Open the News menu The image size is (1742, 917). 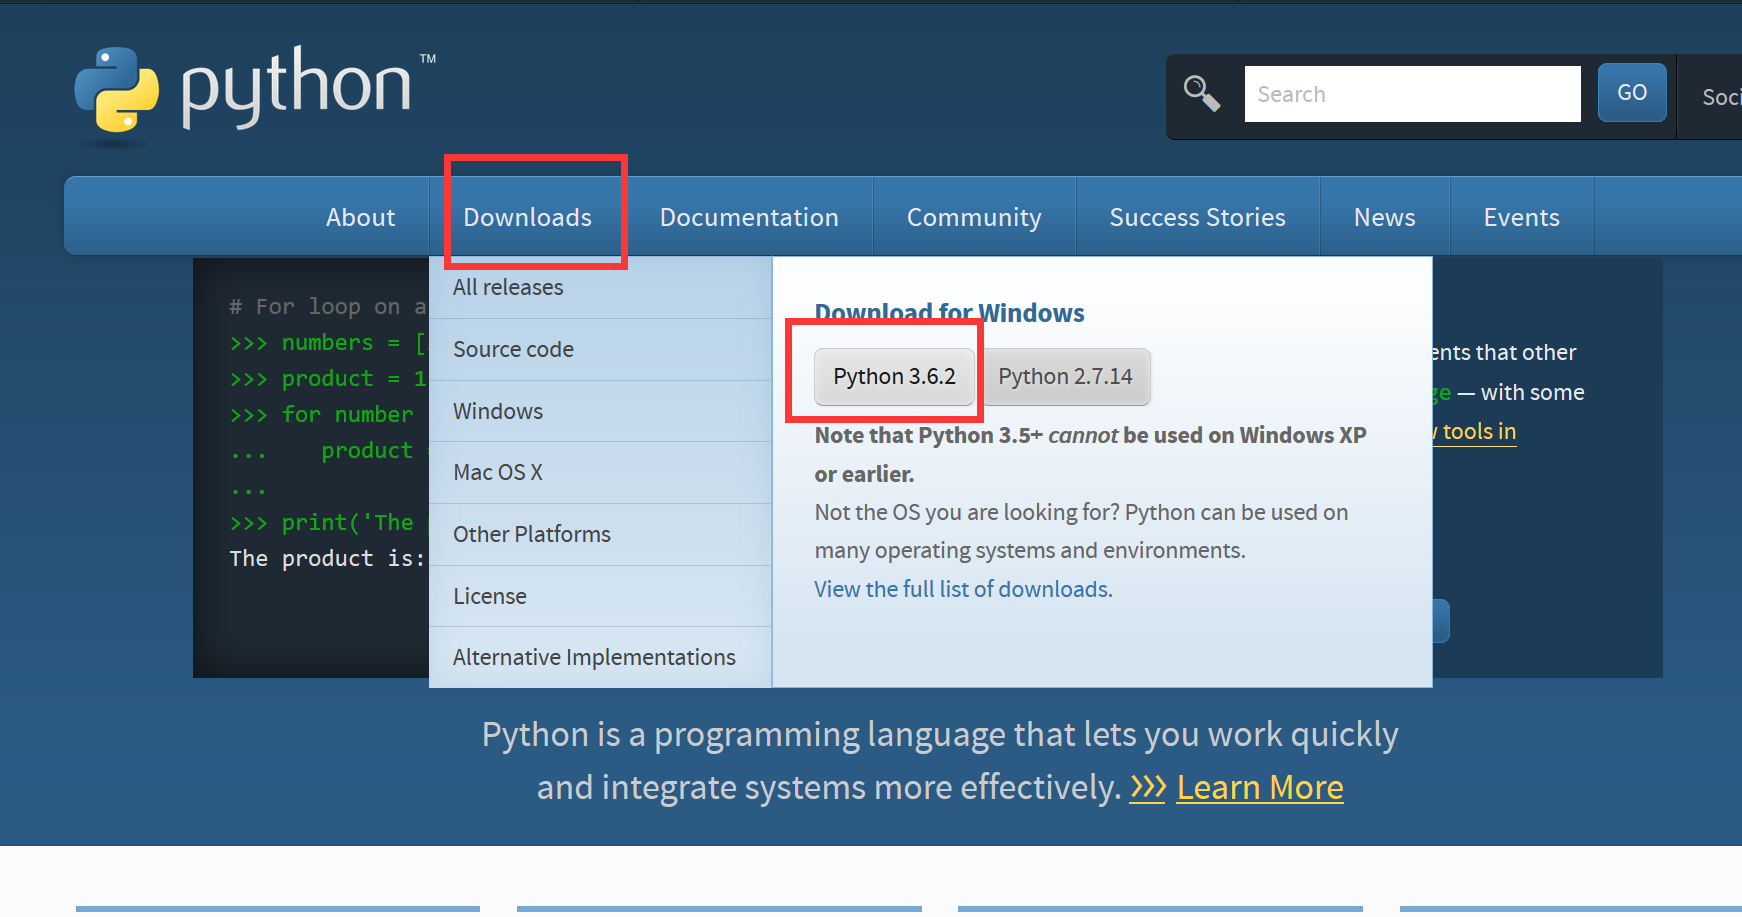[1384, 217]
